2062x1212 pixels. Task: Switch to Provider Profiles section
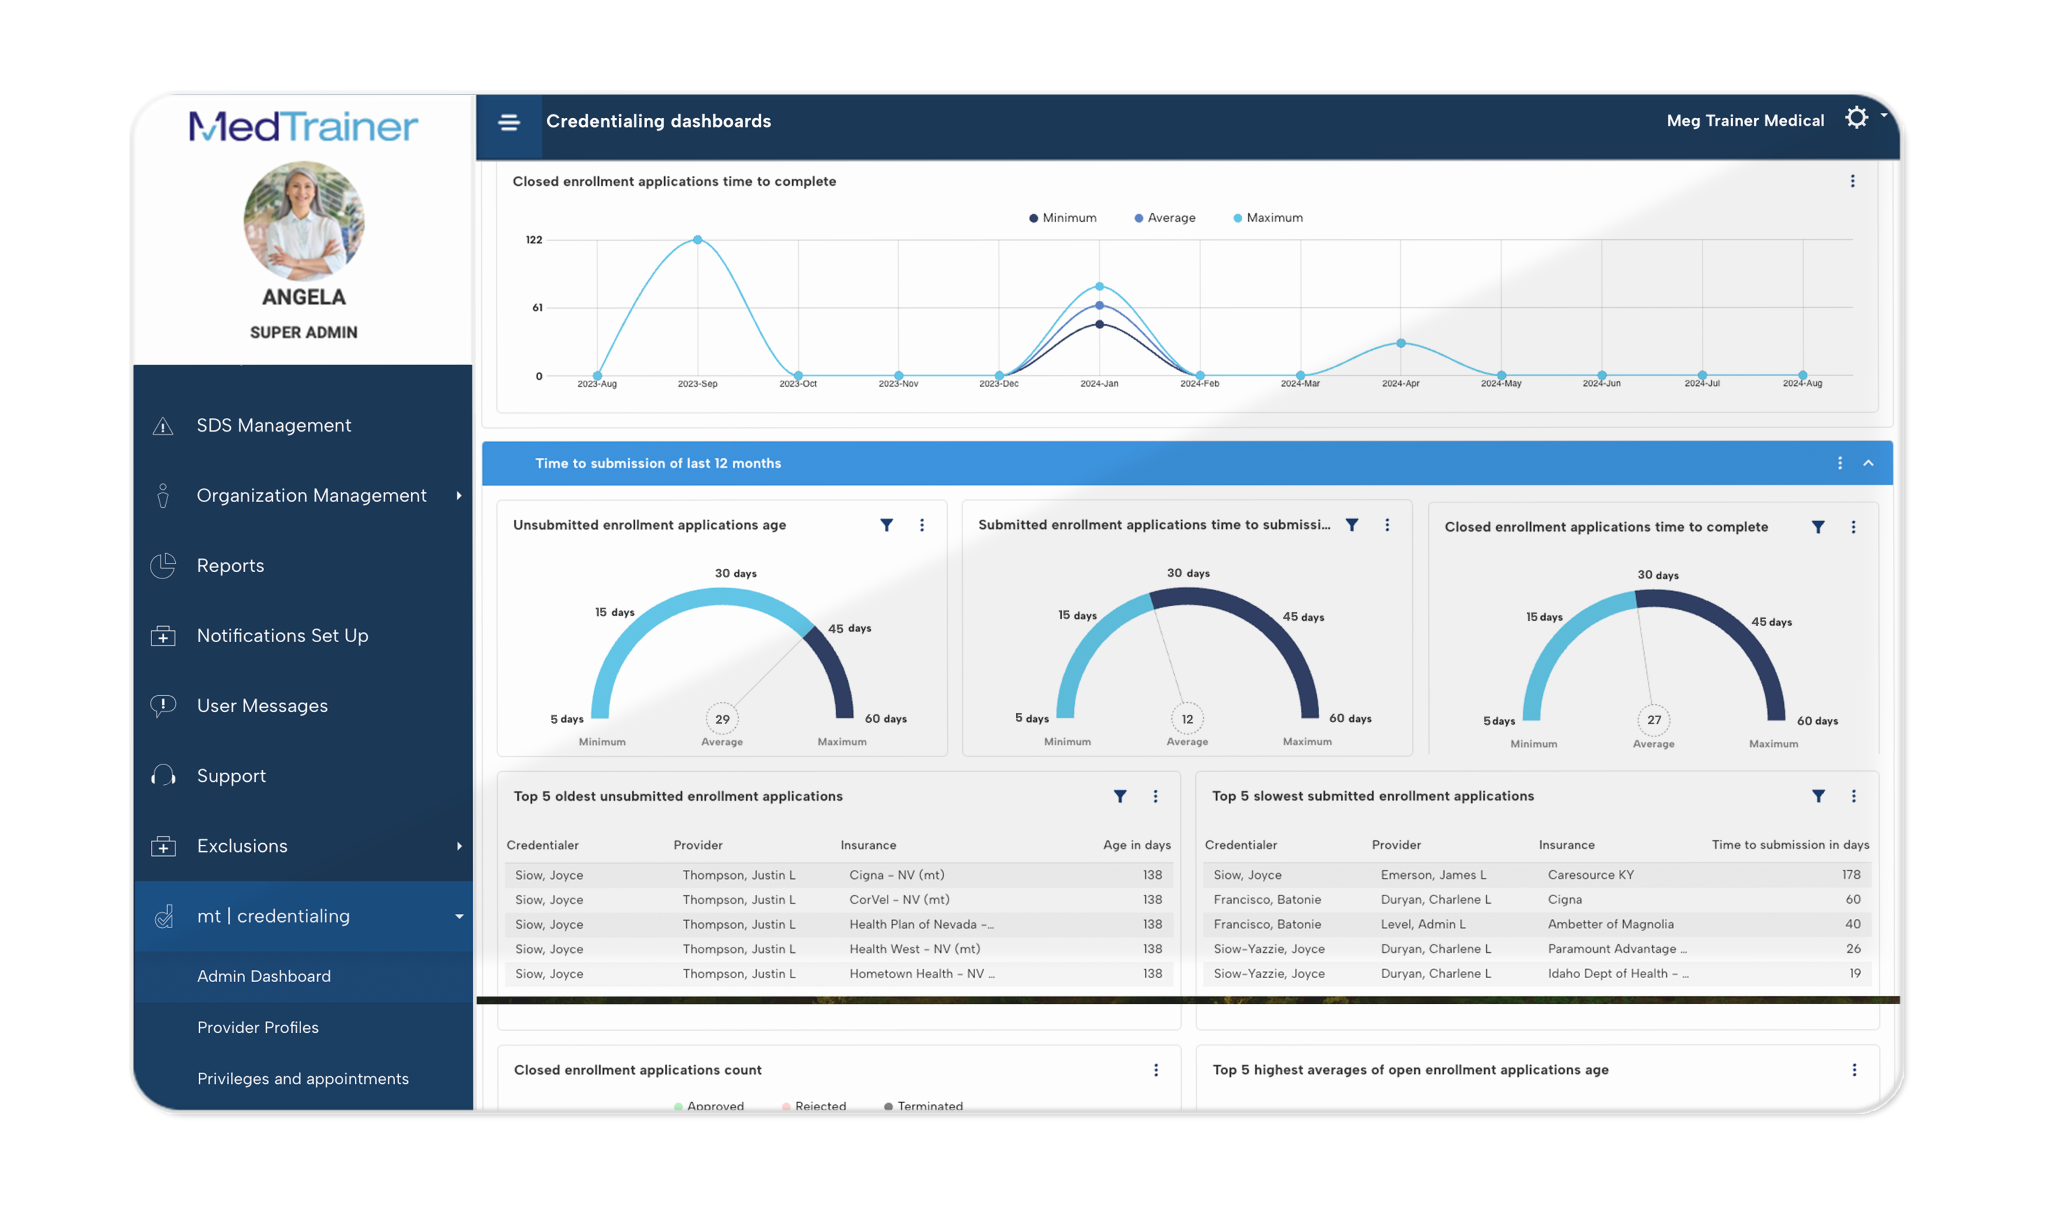tap(257, 1027)
